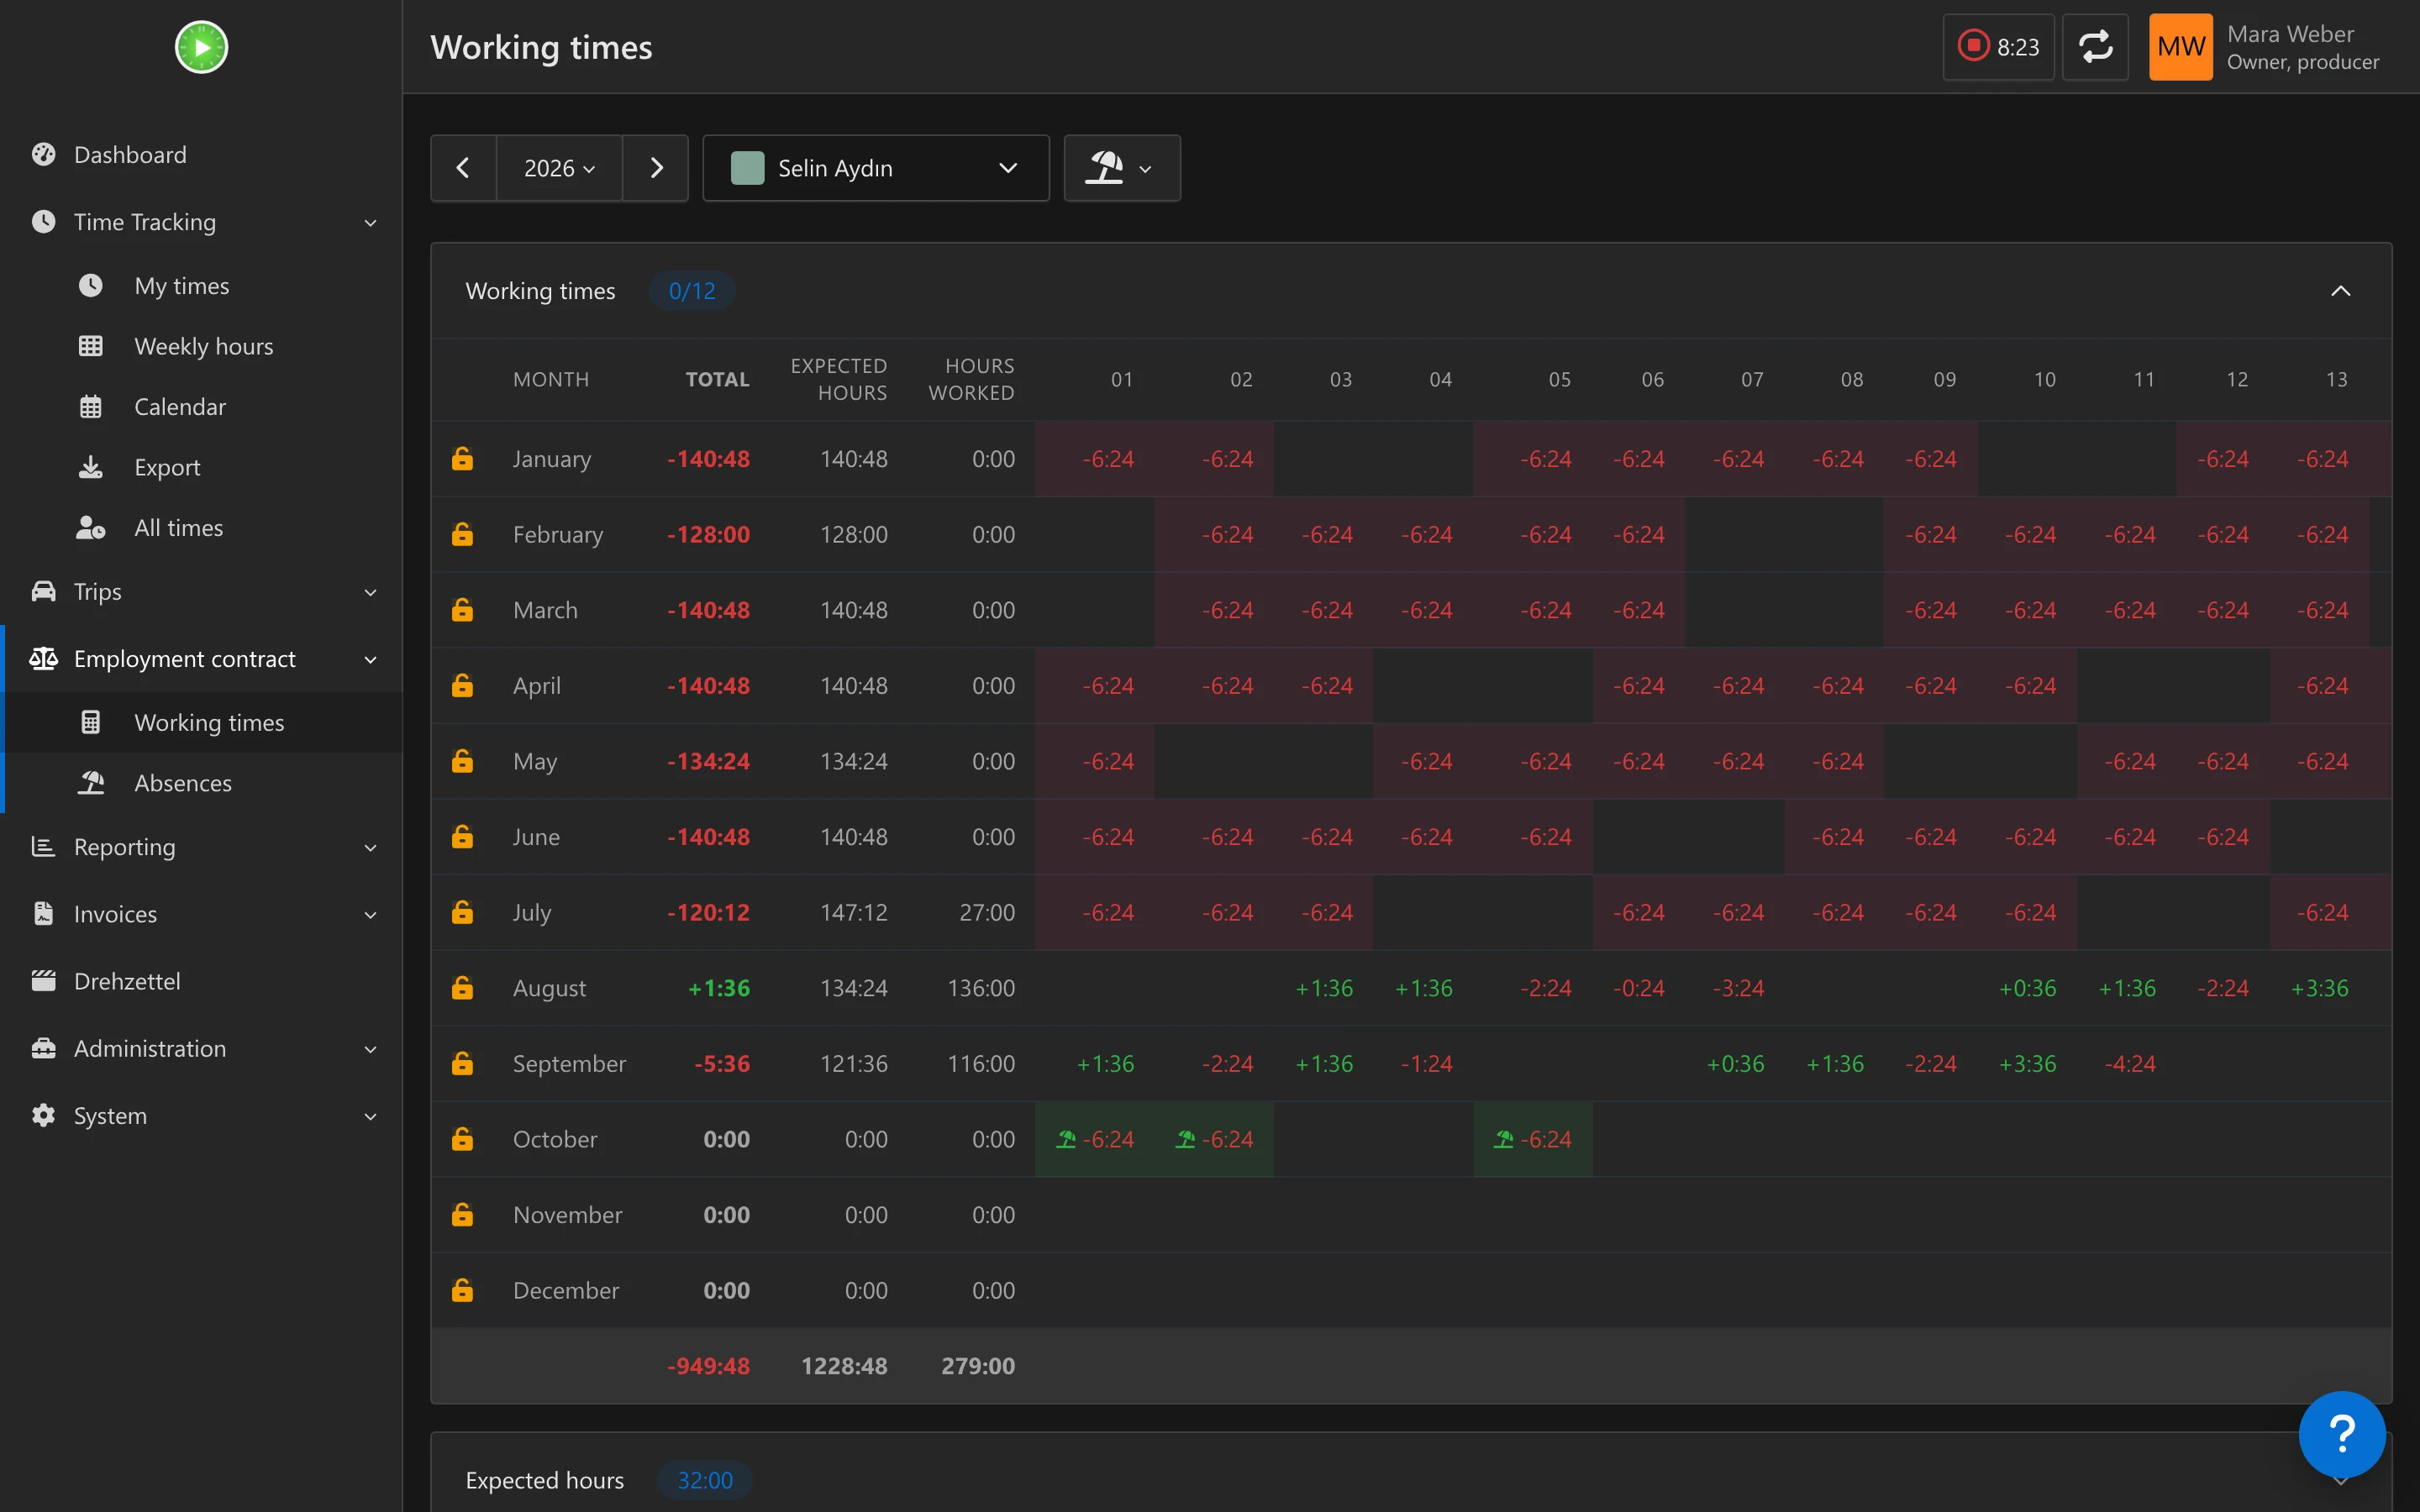Toggle the October lock icon
2420x1512 pixels.
pos(462,1139)
